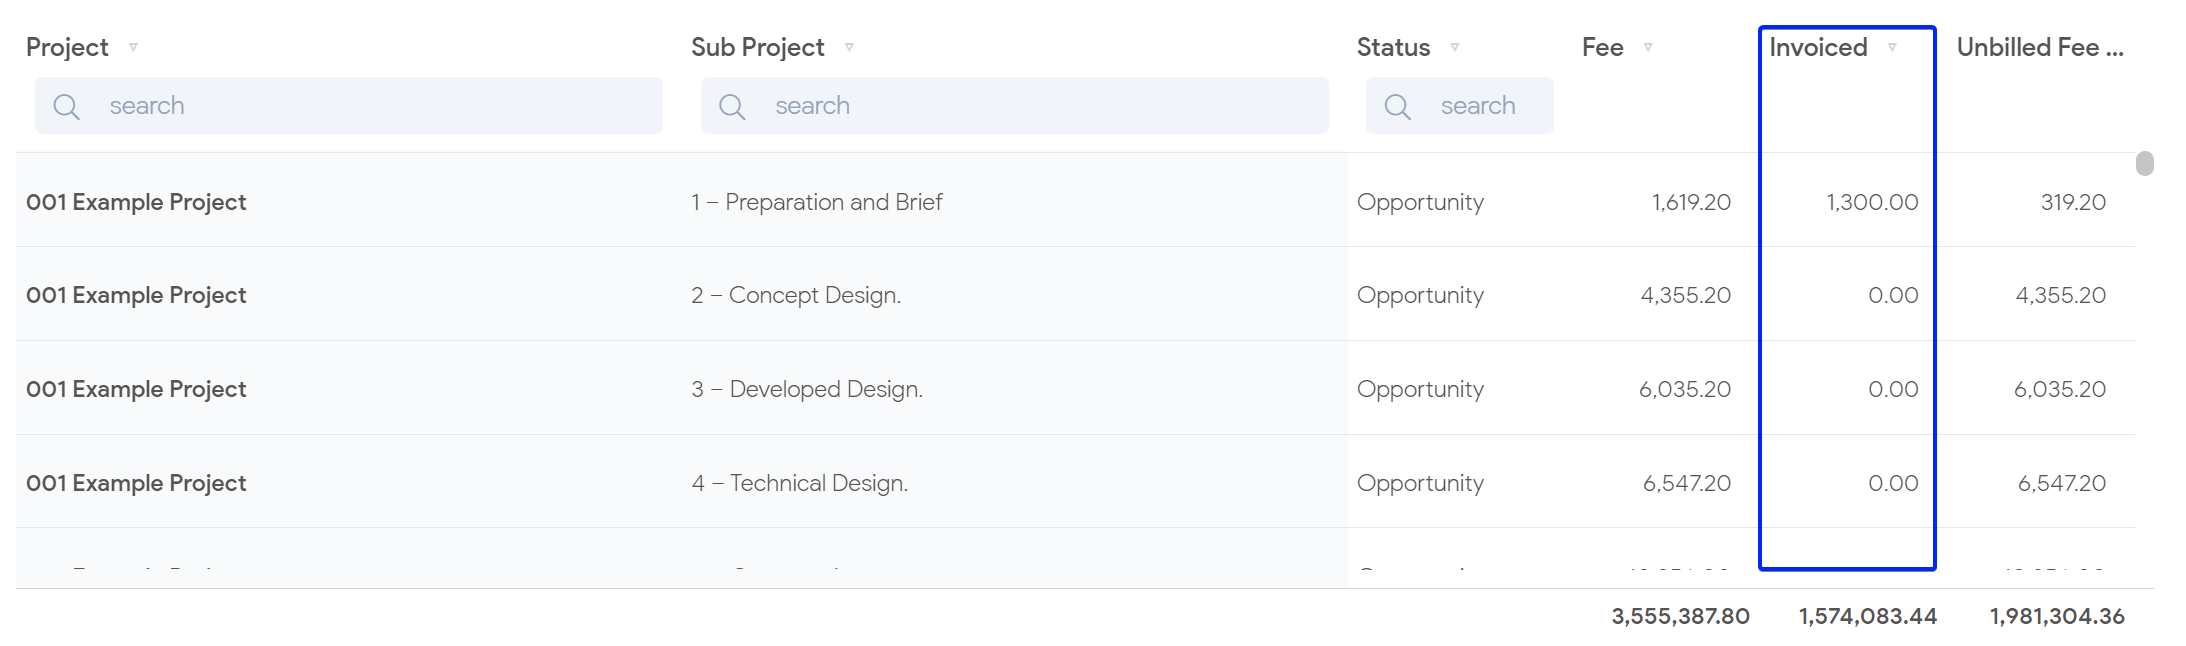This screenshot has width=2186, height=646.
Task: Select the 4 – Technical Design sub project
Action: point(800,483)
